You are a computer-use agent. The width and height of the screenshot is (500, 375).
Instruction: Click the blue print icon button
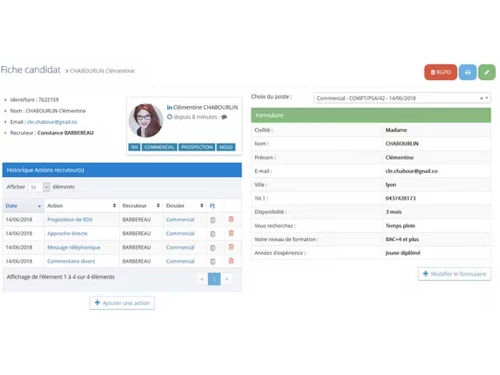coord(468,72)
